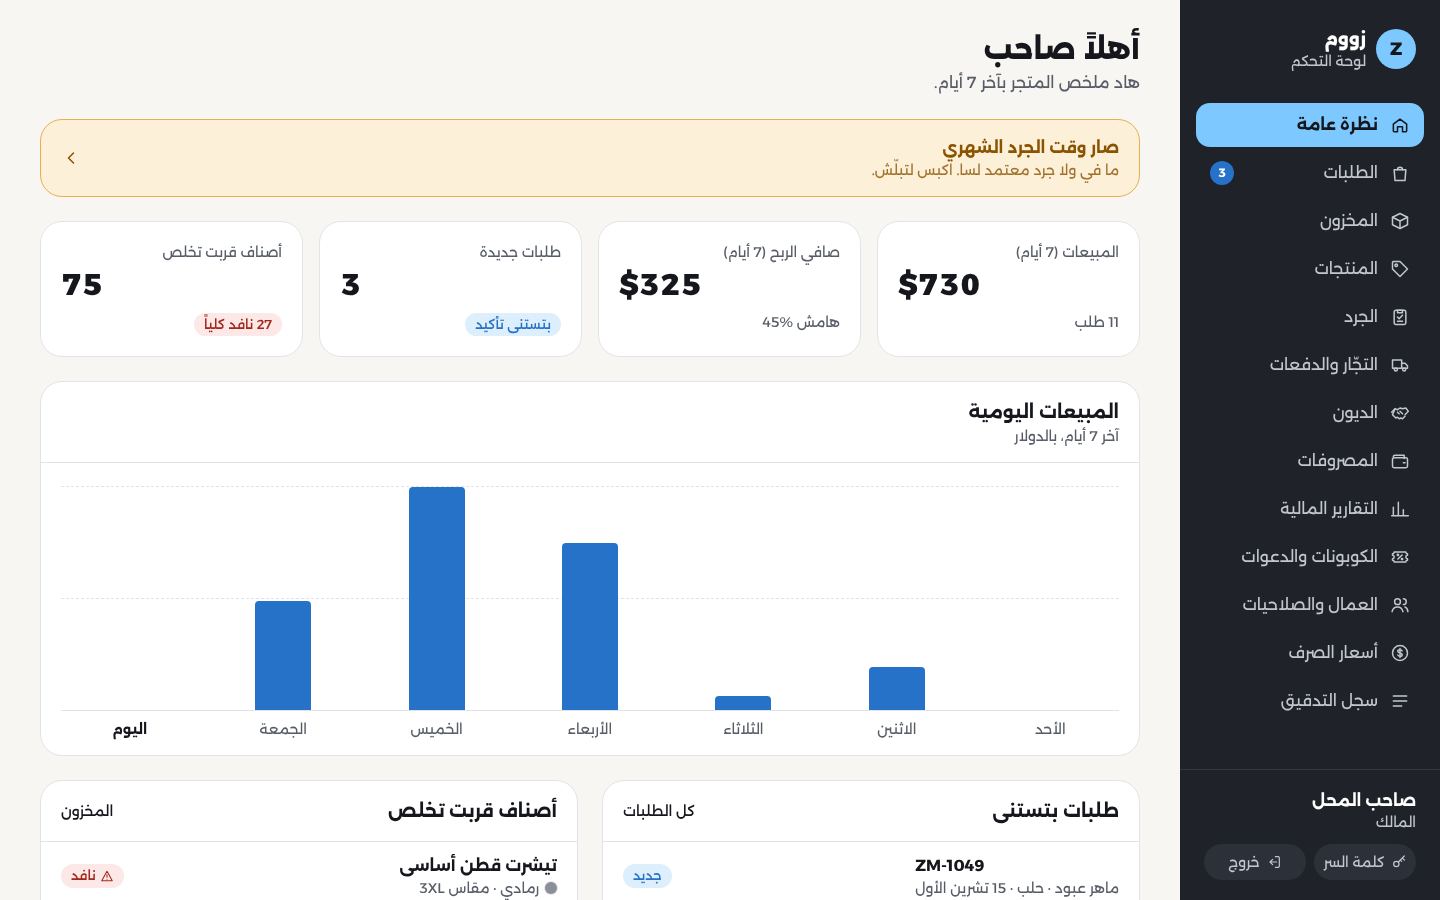
Task: Click the الجمعة sales bar
Action: point(283,655)
